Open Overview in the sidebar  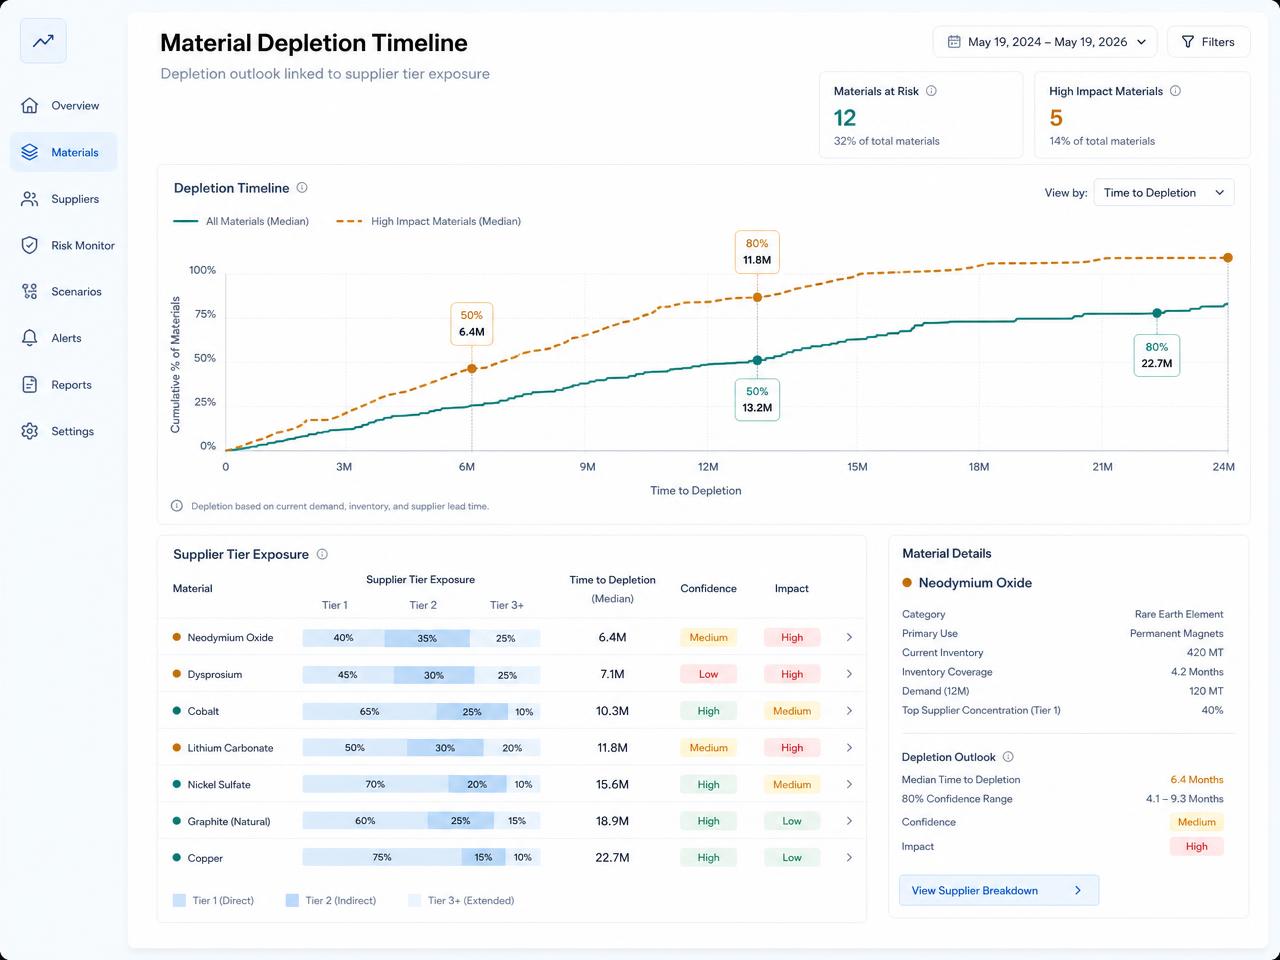pyautogui.click(x=64, y=105)
